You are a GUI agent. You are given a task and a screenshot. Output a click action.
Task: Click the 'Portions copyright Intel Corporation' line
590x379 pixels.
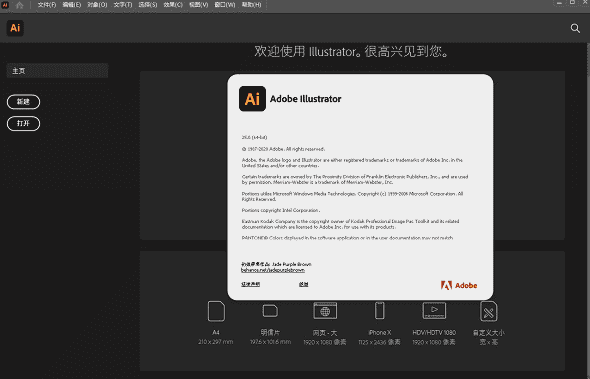pos(281,210)
